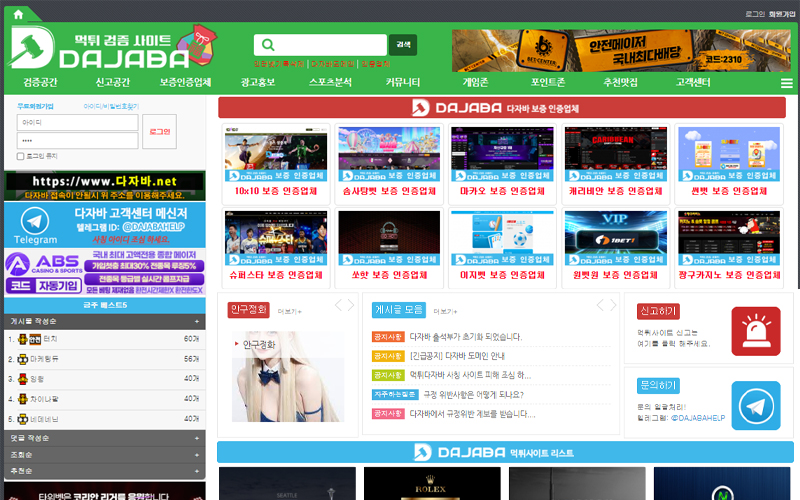Click the blue Telegram inquiry icon

756,406
